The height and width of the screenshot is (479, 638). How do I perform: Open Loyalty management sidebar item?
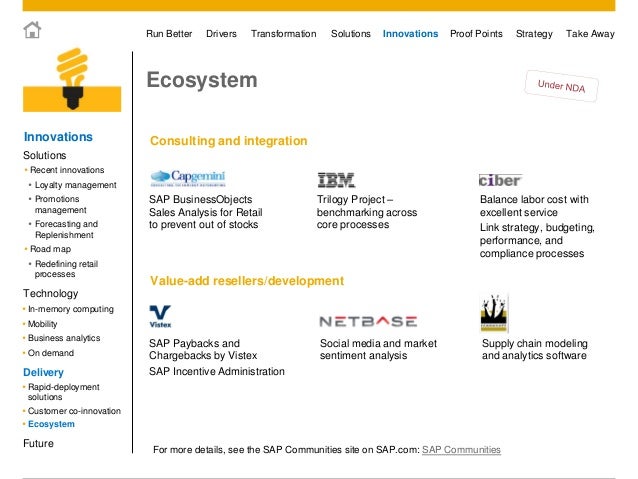coord(76,185)
